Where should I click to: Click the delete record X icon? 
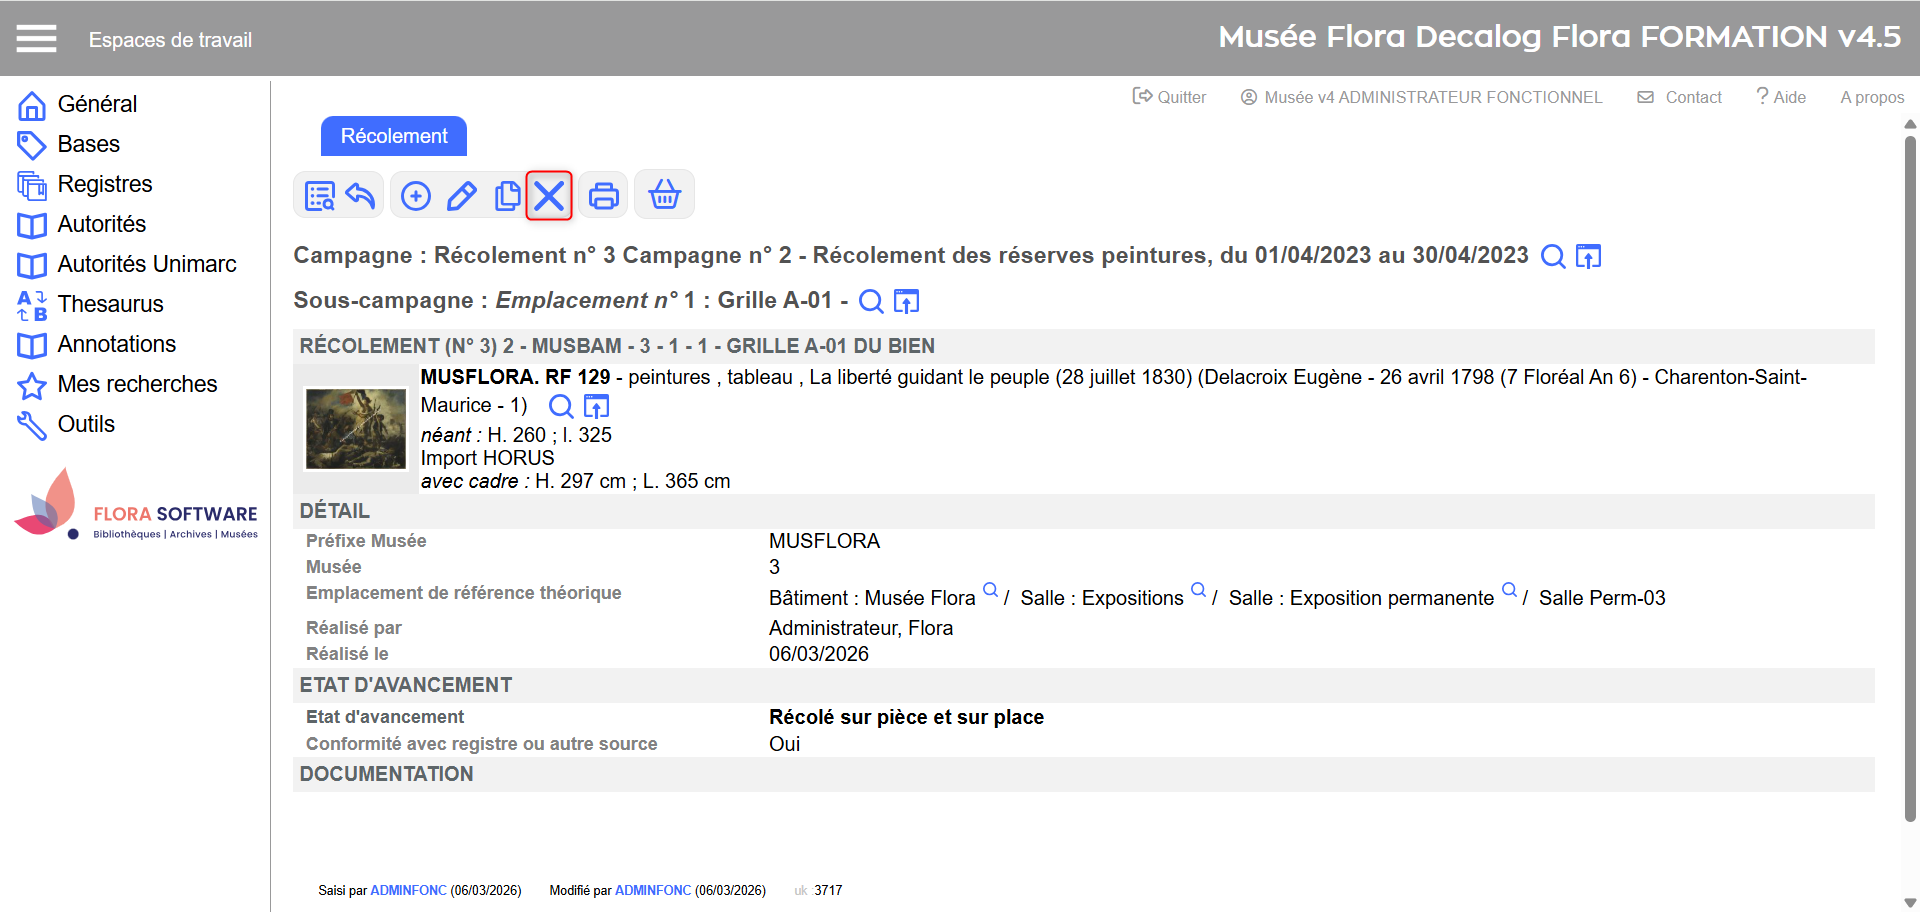click(x=549, y=196)
